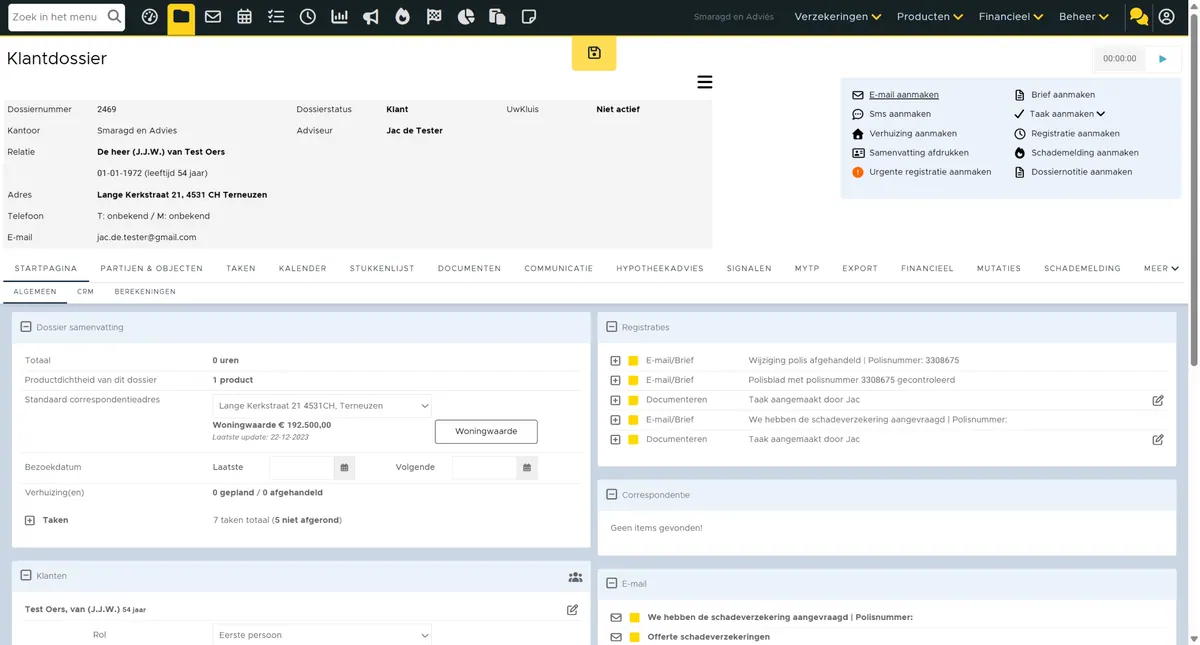Open the Financieel dropdown menu
This screenshot has width=1200, height=645.
click(x=1011, y=17)
